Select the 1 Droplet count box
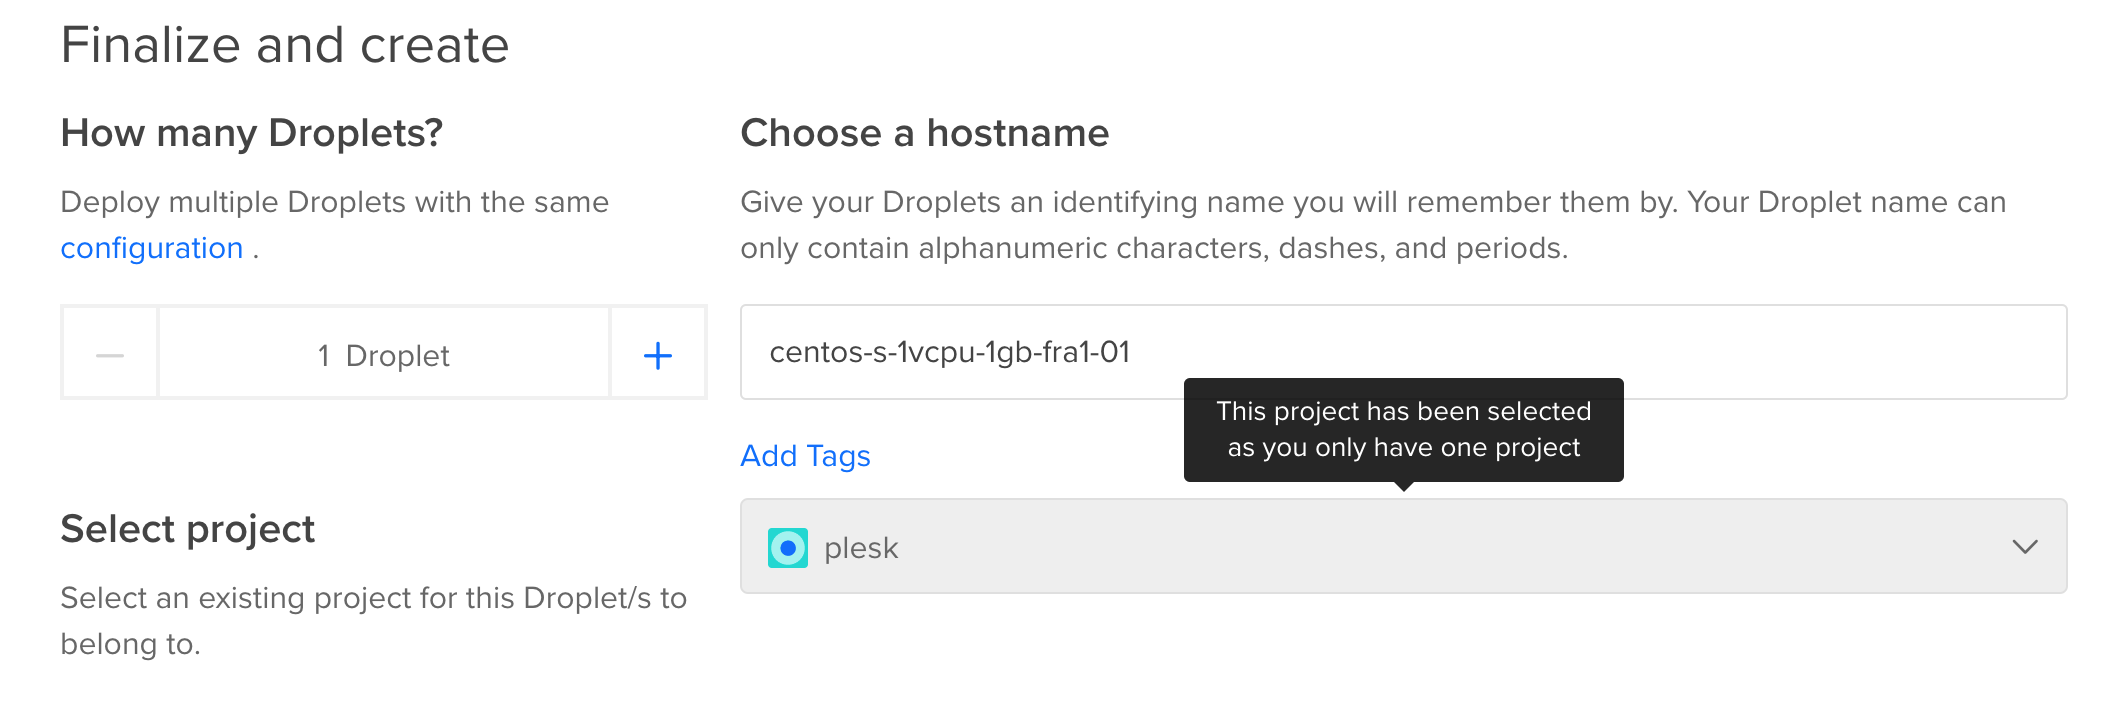 tap(384, 354)
